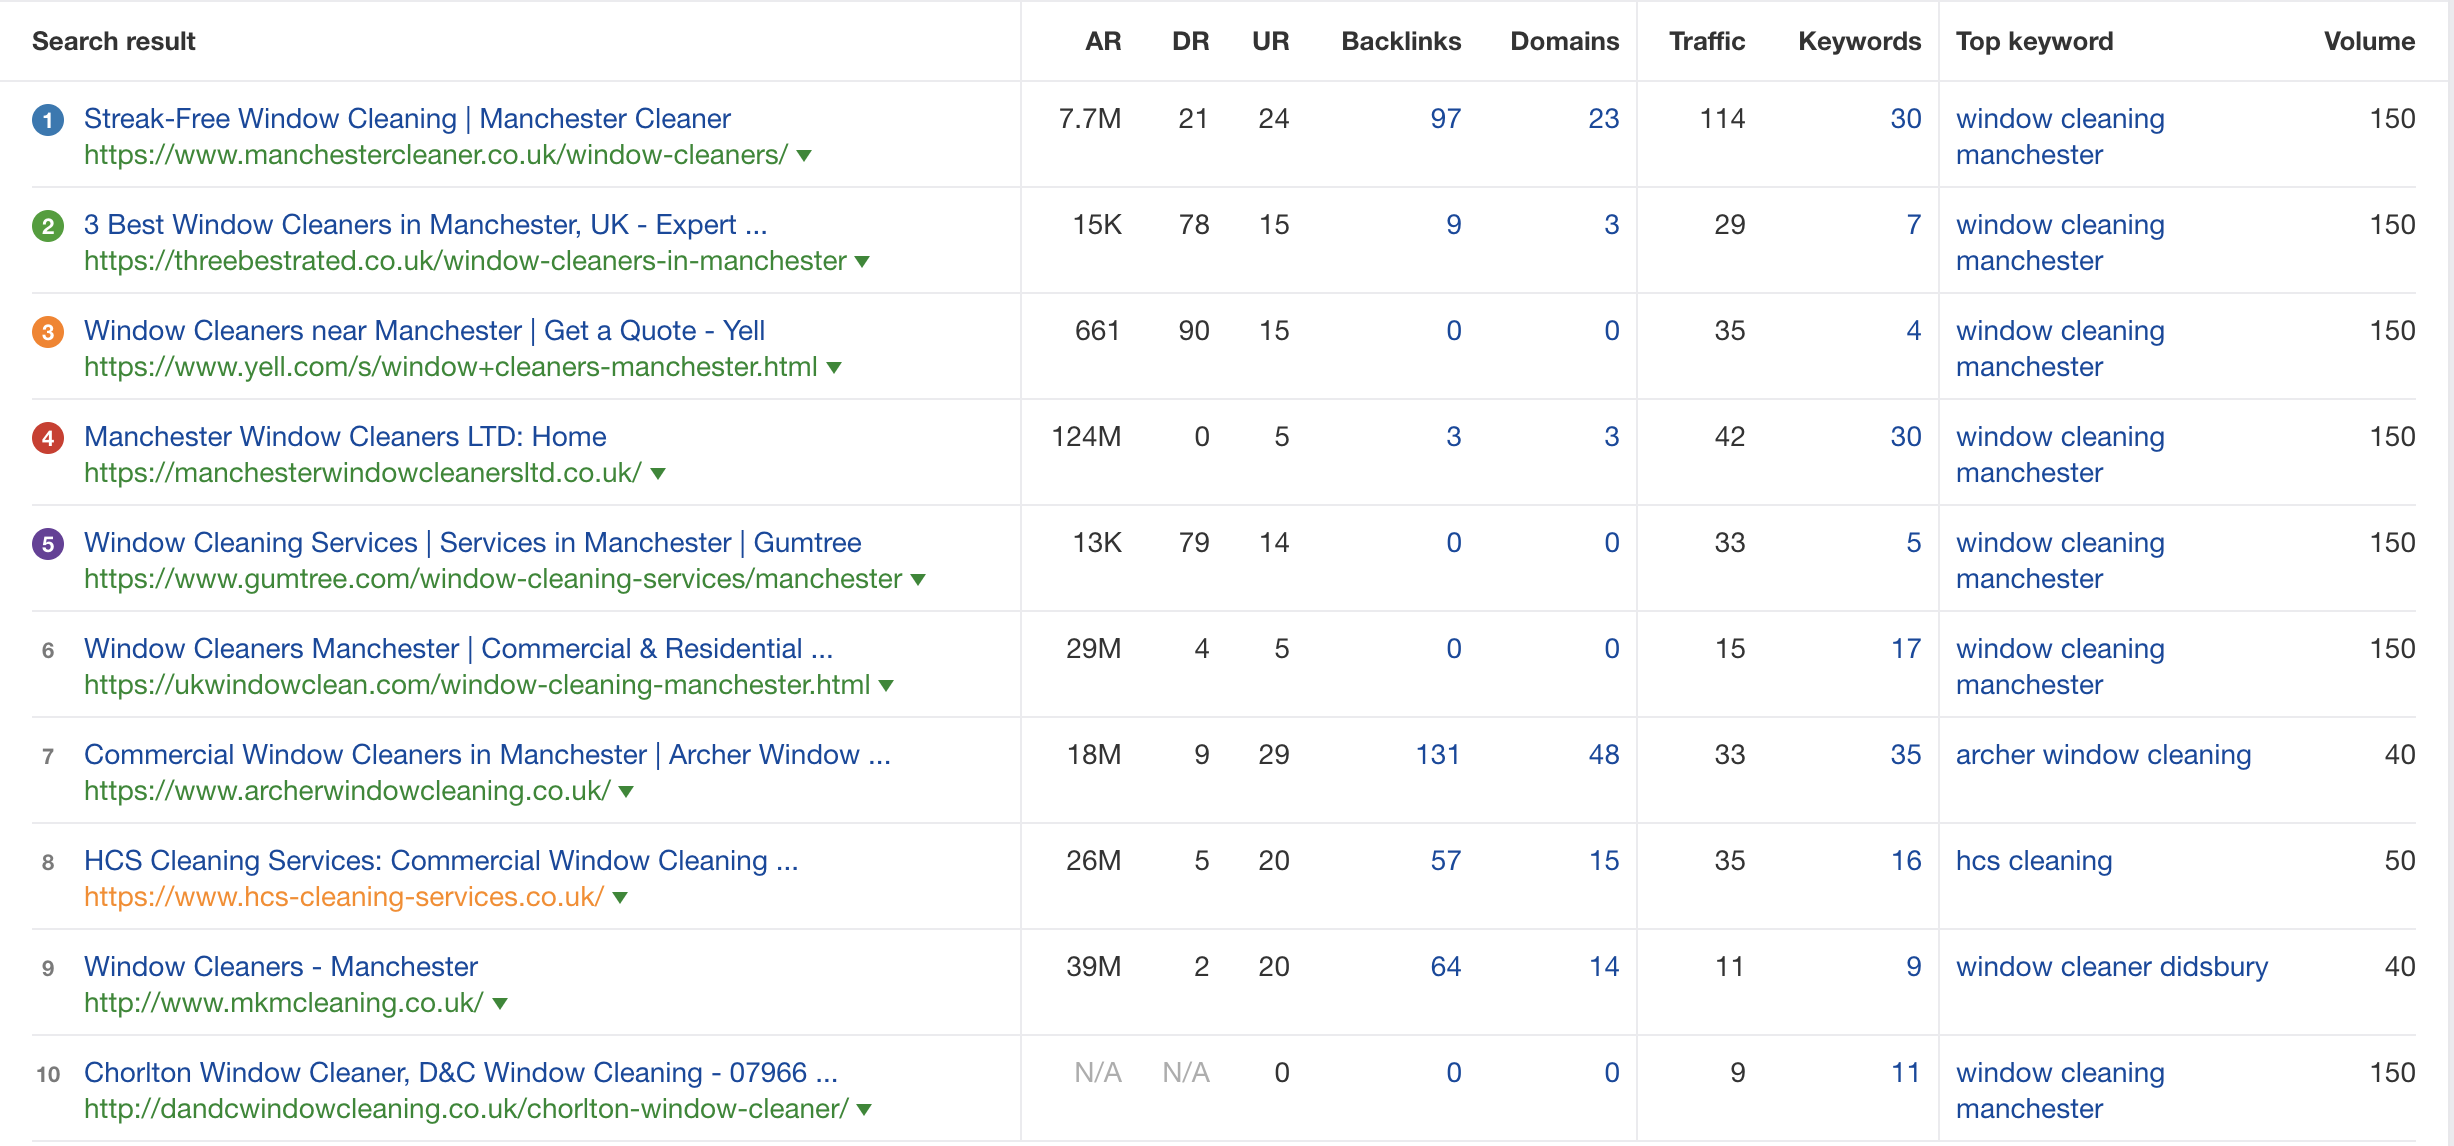Click the green rank 2 badge icon
2454x1146 pixels.
48,226
